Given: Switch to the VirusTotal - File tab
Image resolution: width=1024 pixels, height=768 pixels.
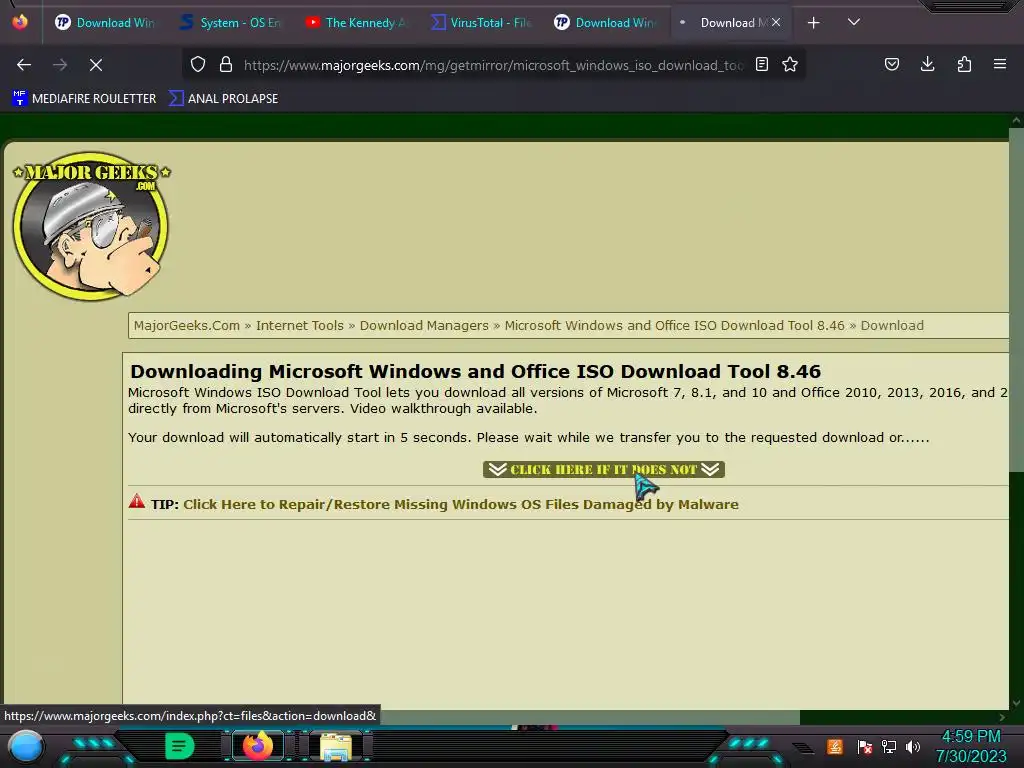Looking at the screenshot, I should [481, 23].
